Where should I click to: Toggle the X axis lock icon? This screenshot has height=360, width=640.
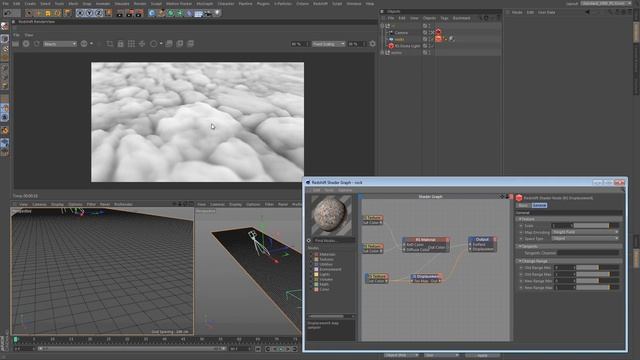(80, 13)
